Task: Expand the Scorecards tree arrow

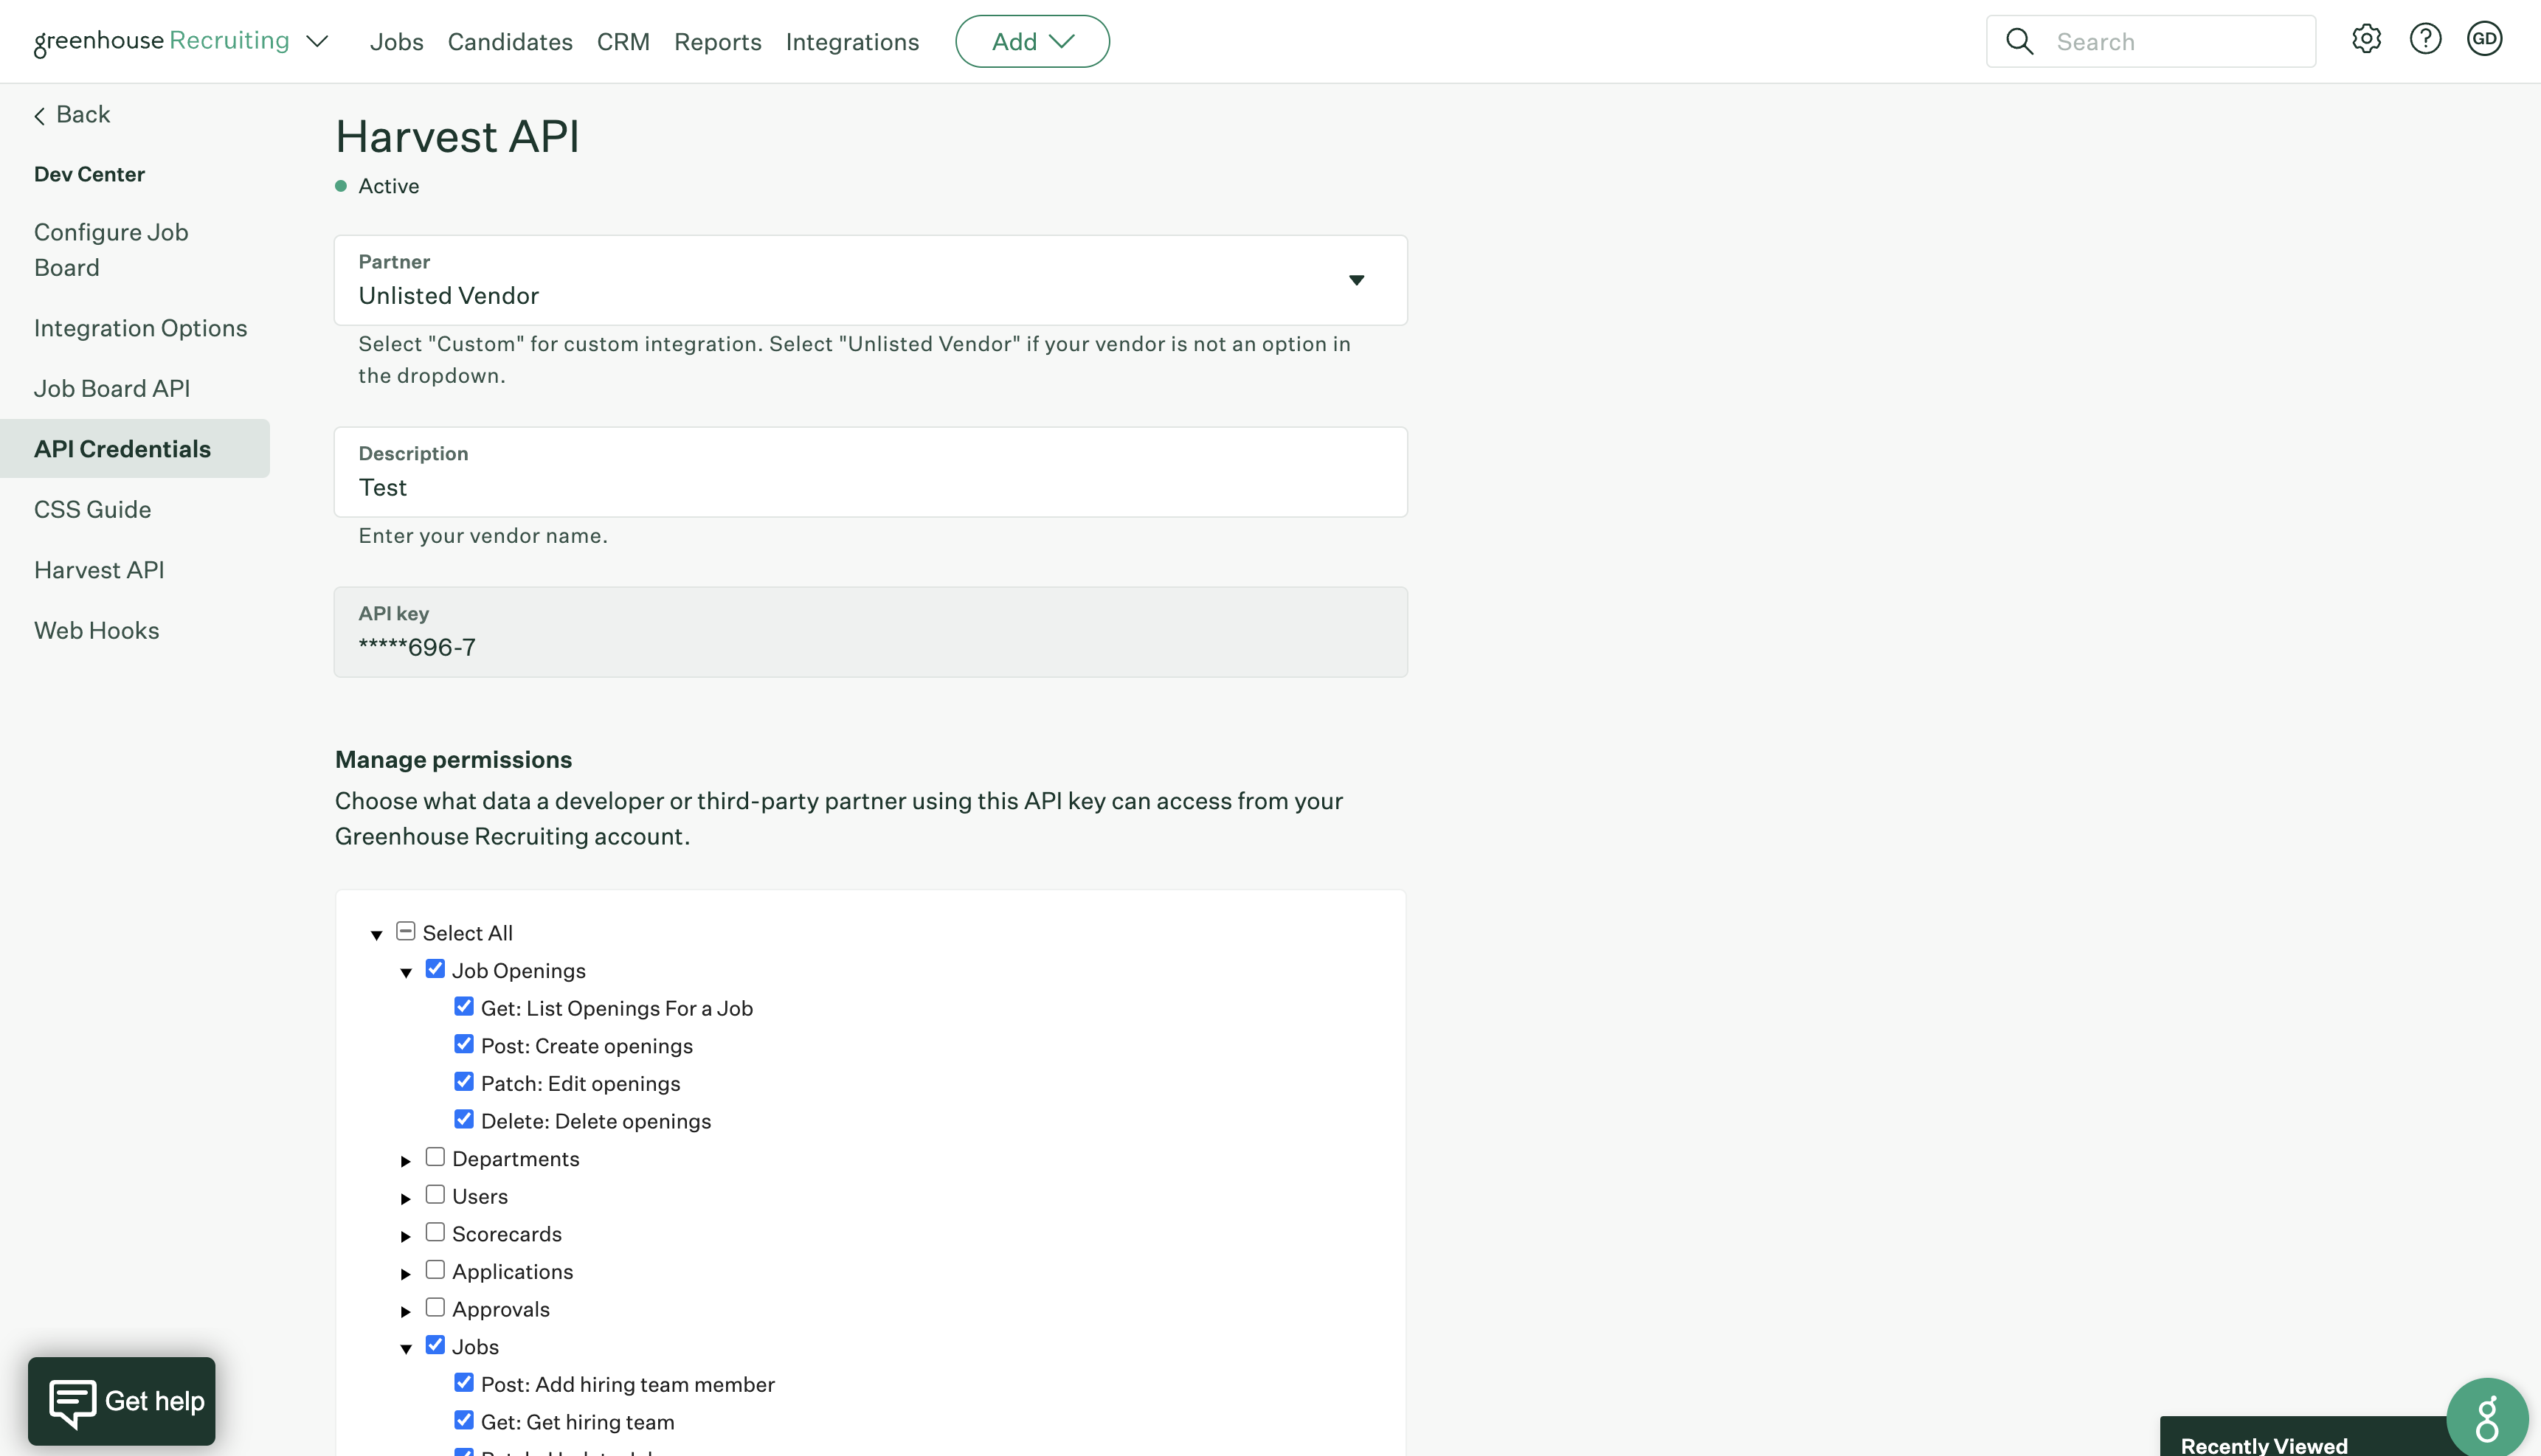Action: click(x=406, y=1236)
